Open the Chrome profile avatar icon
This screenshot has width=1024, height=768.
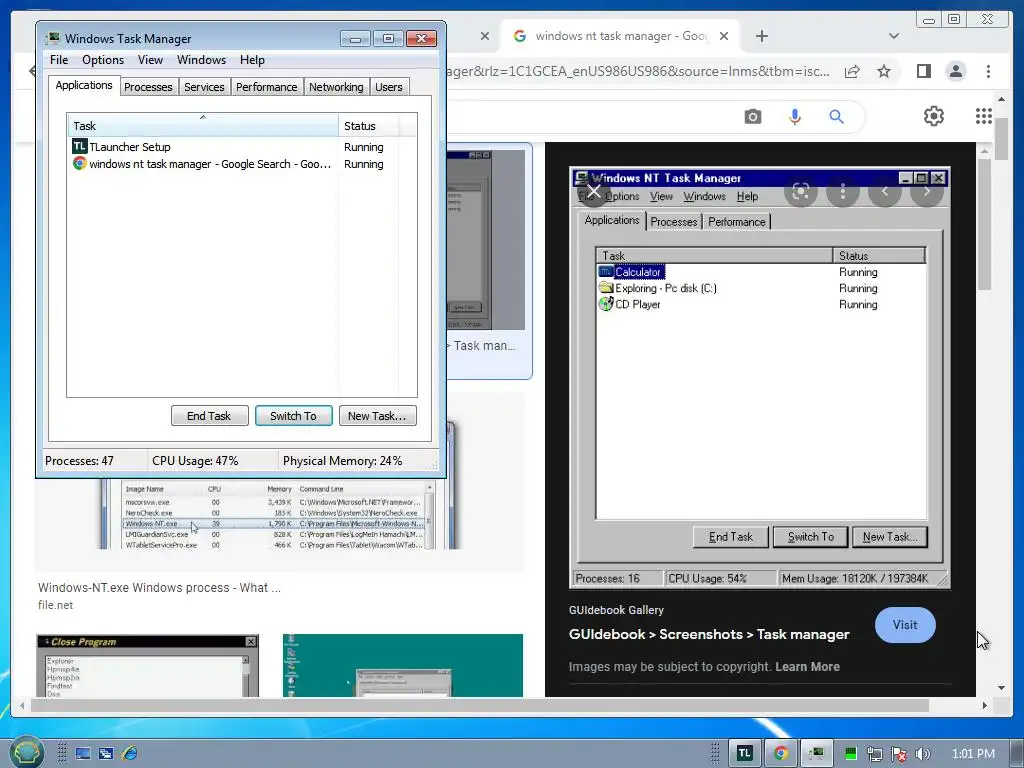click(955, 71)
